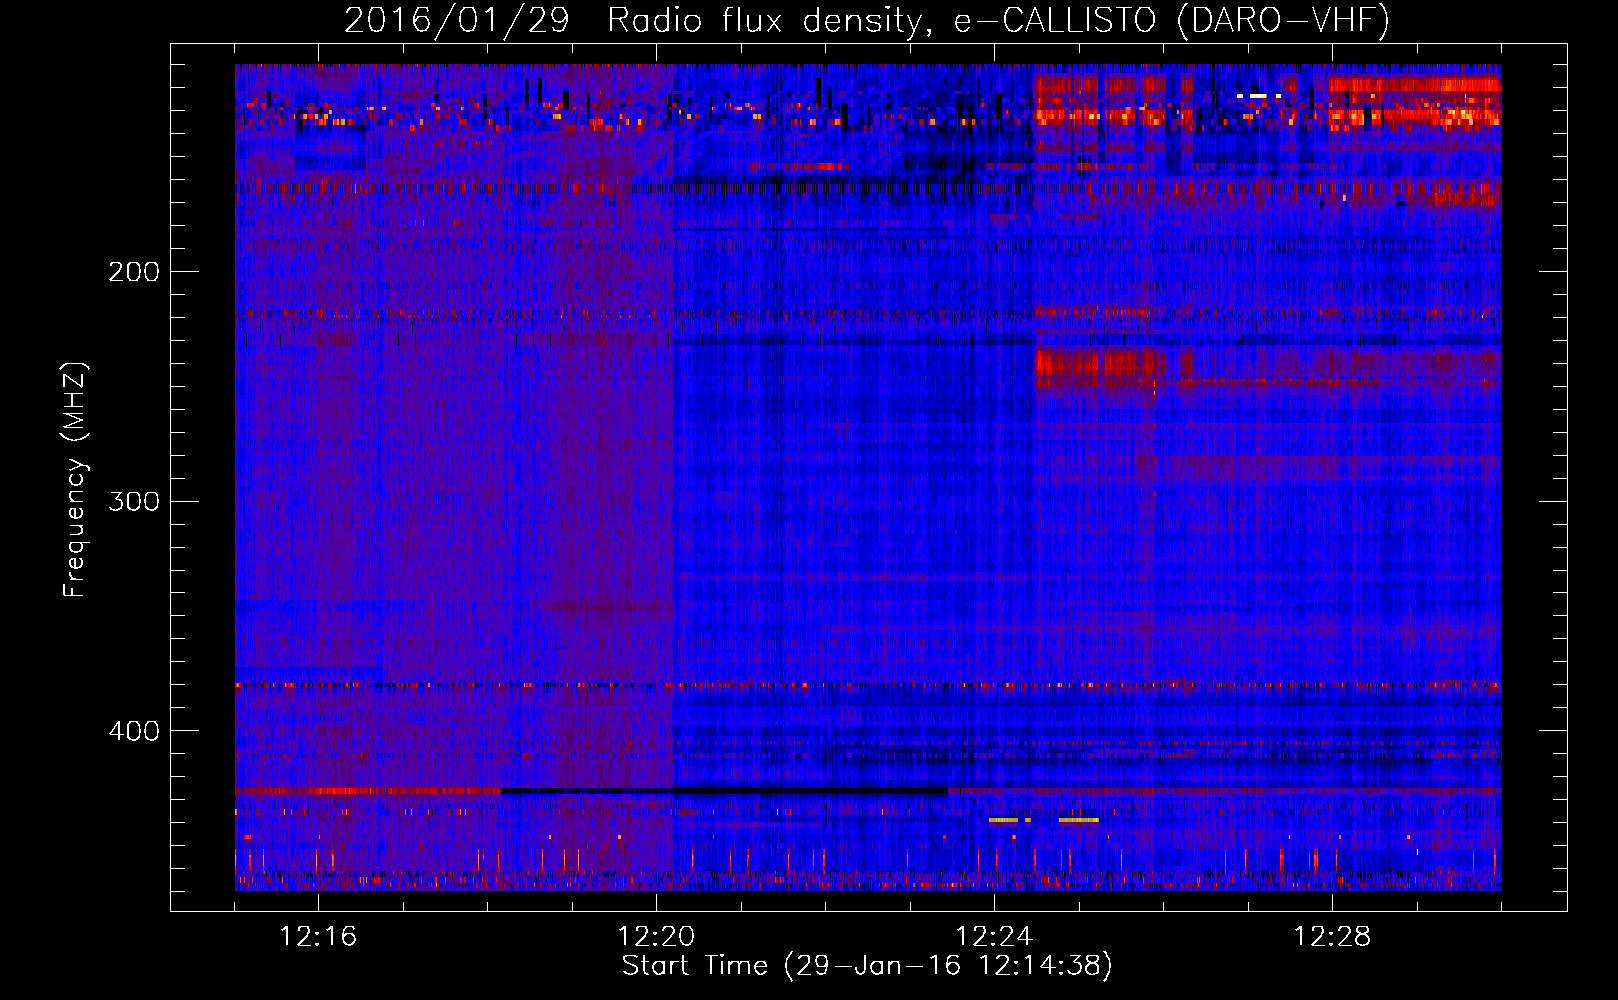Select the 12:20 time tick label
This screenshot has height=1000, width=1618.
click(656, 937)
